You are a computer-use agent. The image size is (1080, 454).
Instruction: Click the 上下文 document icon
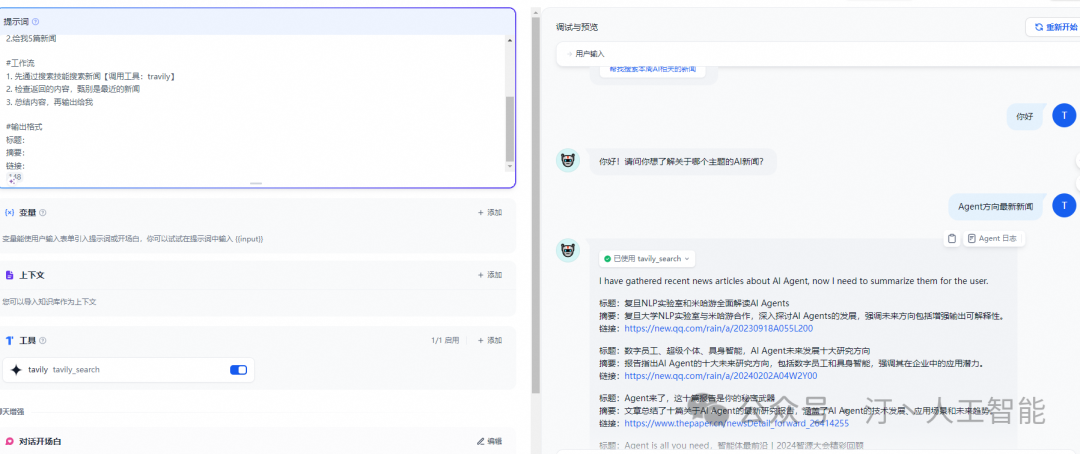(x=10, y=275)
